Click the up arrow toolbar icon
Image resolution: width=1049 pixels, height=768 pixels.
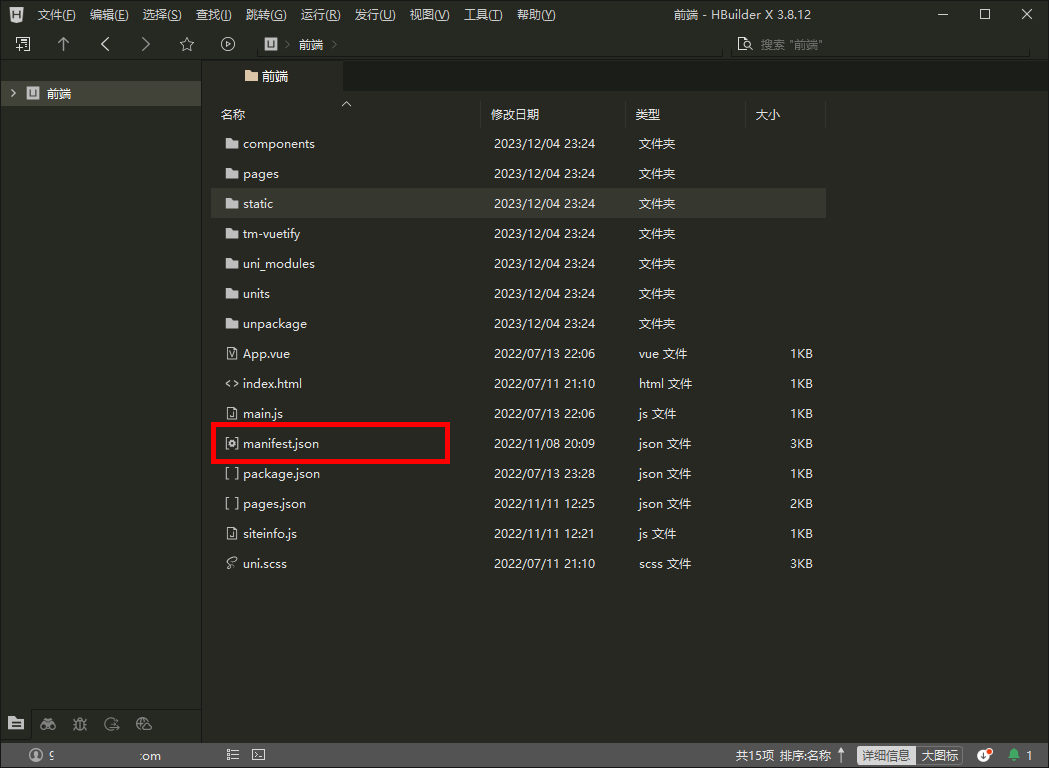[x=64, y=44]
